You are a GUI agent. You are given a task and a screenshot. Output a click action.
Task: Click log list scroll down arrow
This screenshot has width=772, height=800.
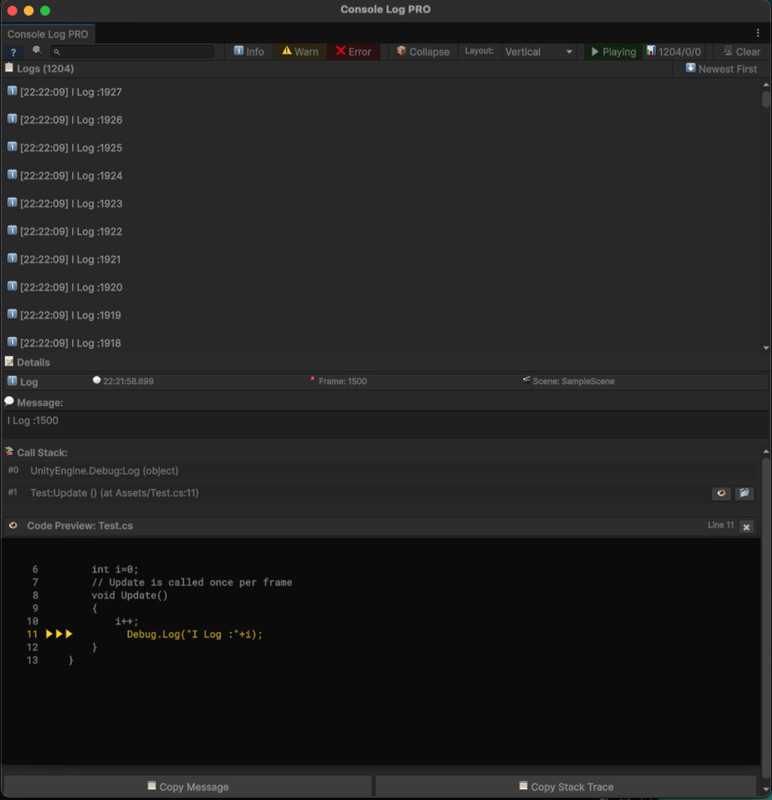766,348
